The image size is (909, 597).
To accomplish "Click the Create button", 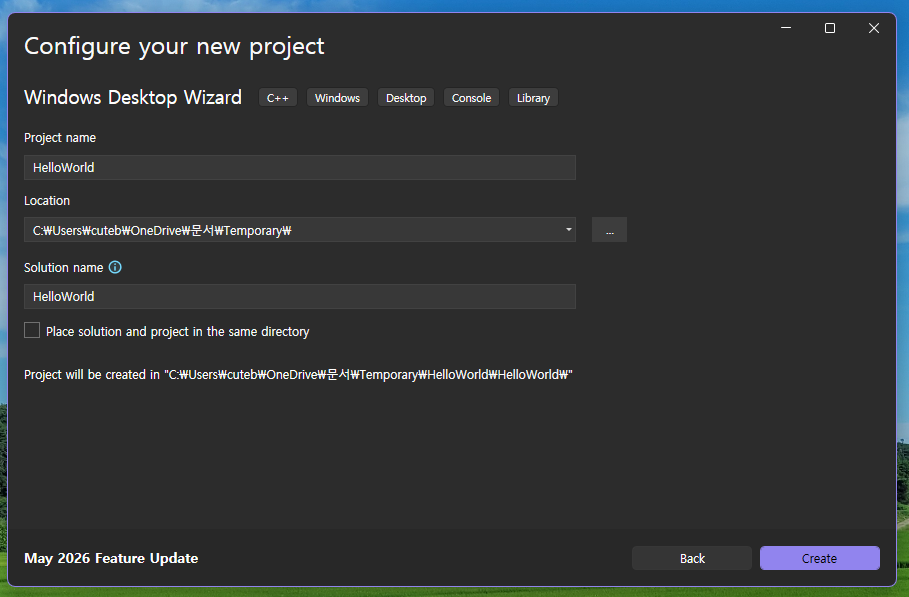I will pos(820,558).
